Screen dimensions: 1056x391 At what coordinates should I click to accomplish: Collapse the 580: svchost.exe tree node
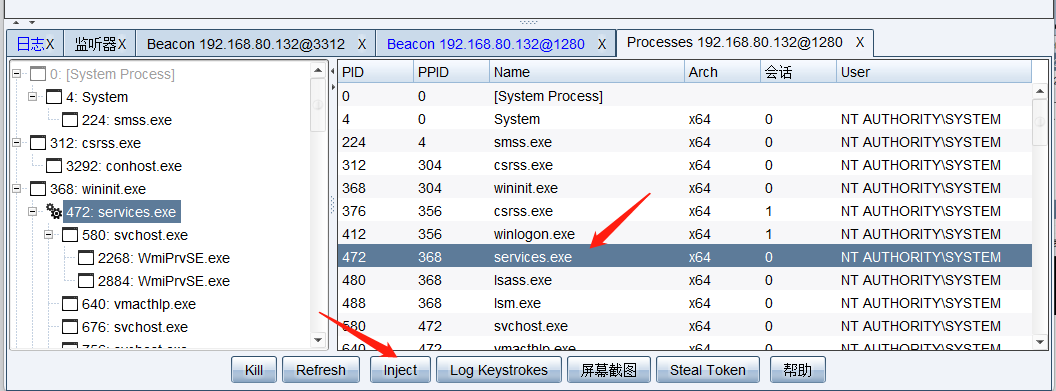(48, 235)
